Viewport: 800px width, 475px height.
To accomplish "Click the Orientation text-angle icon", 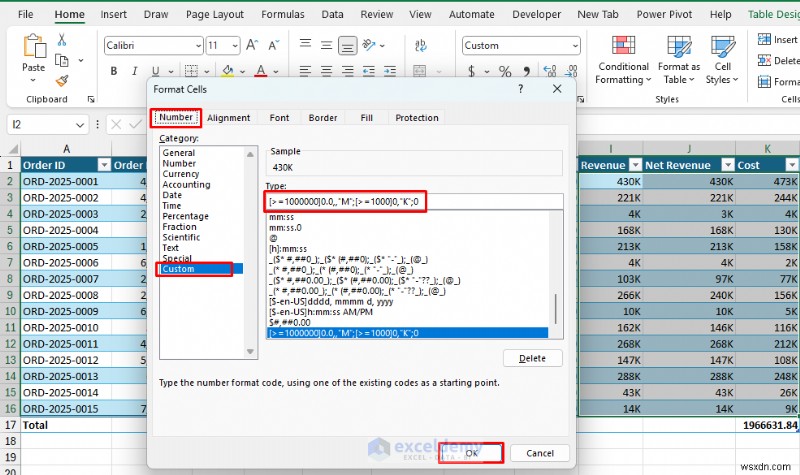I will pos(369,45).
